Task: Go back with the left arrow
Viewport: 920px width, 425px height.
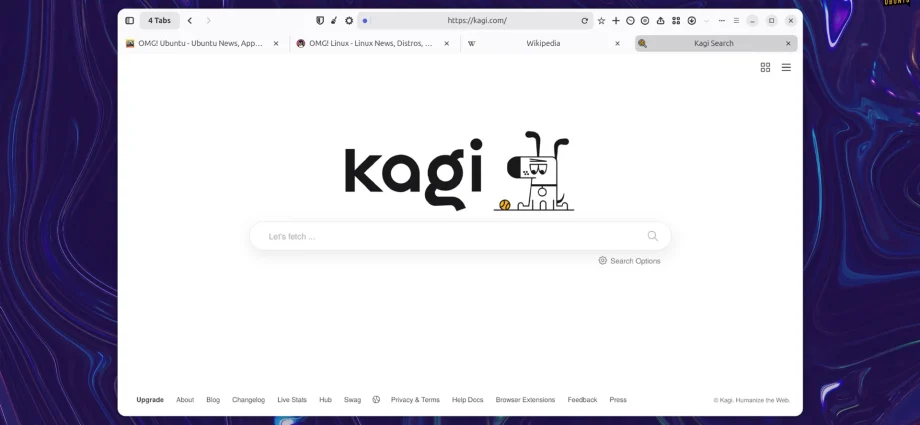Action: (x=190, y=21)
